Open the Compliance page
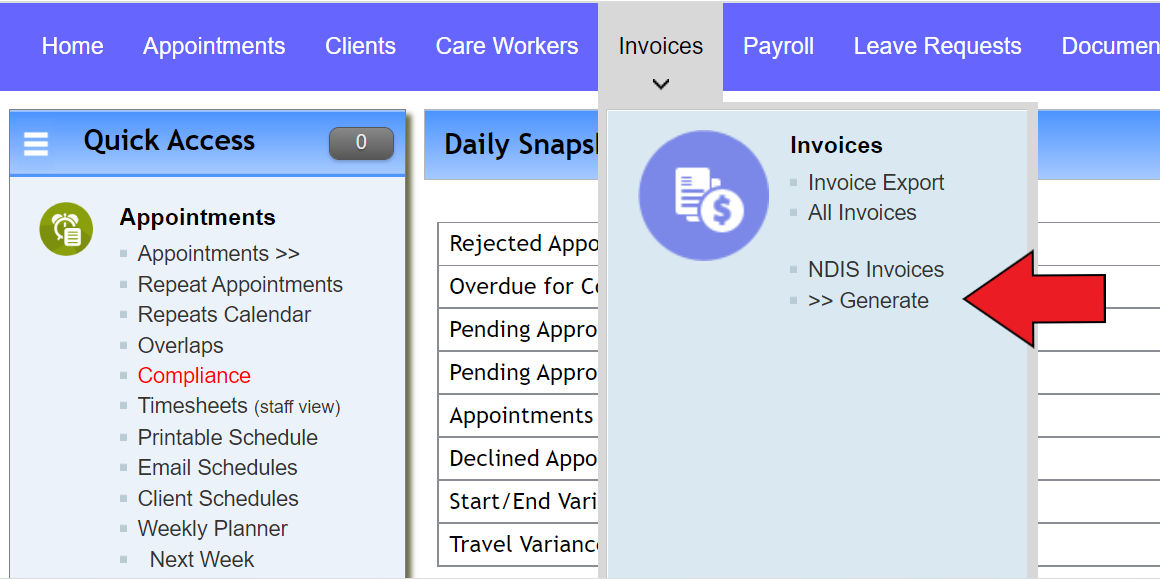 194,375
